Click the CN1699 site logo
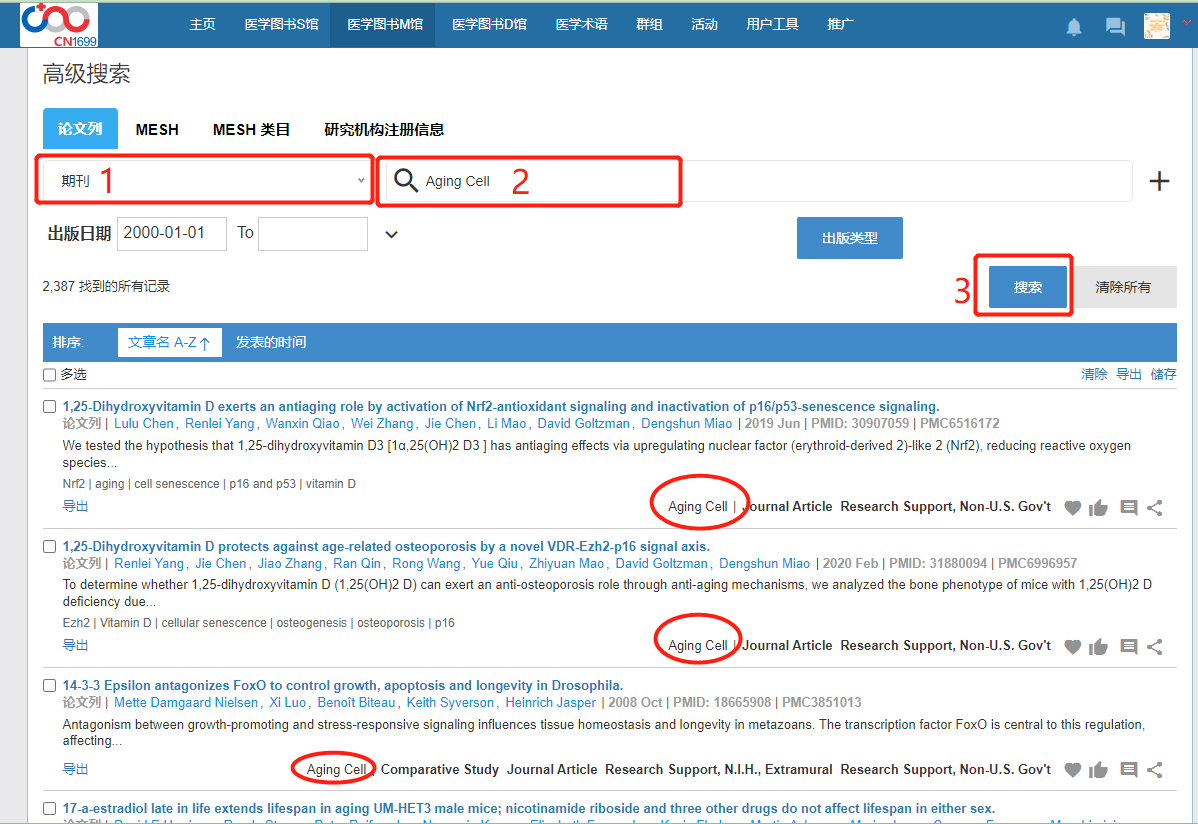 coord(54,24)
